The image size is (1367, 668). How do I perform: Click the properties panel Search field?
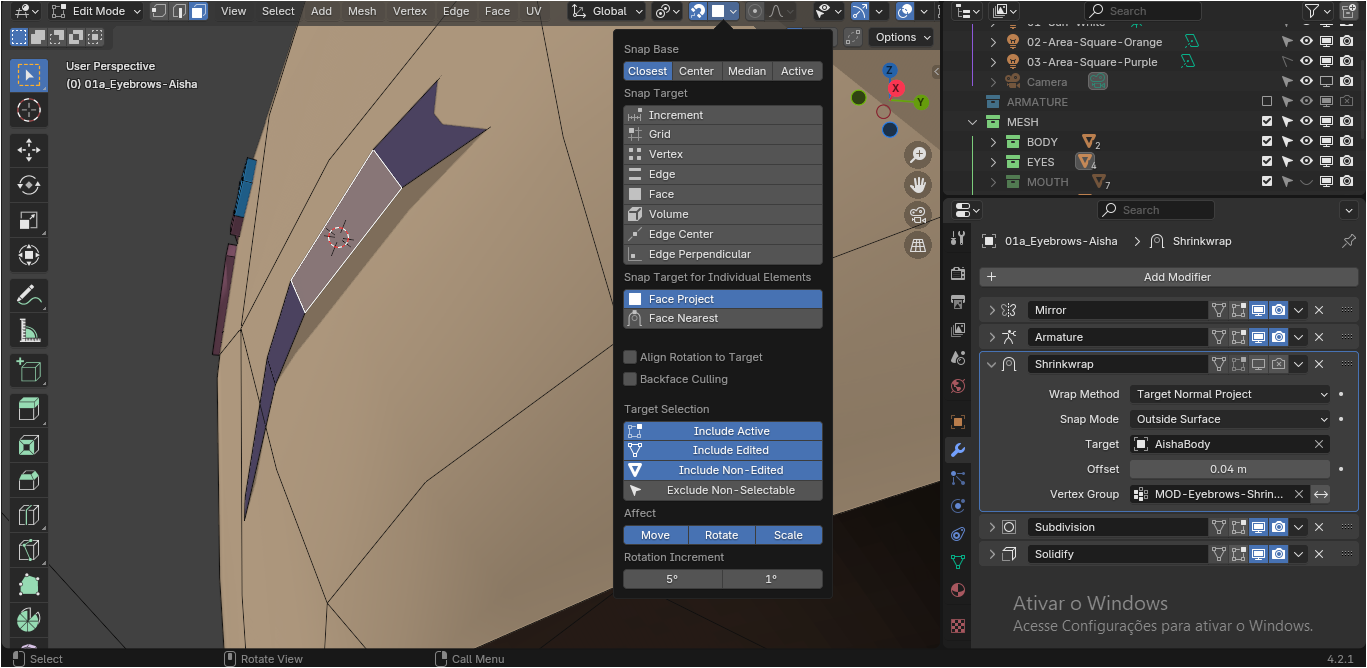[1155, 210]
